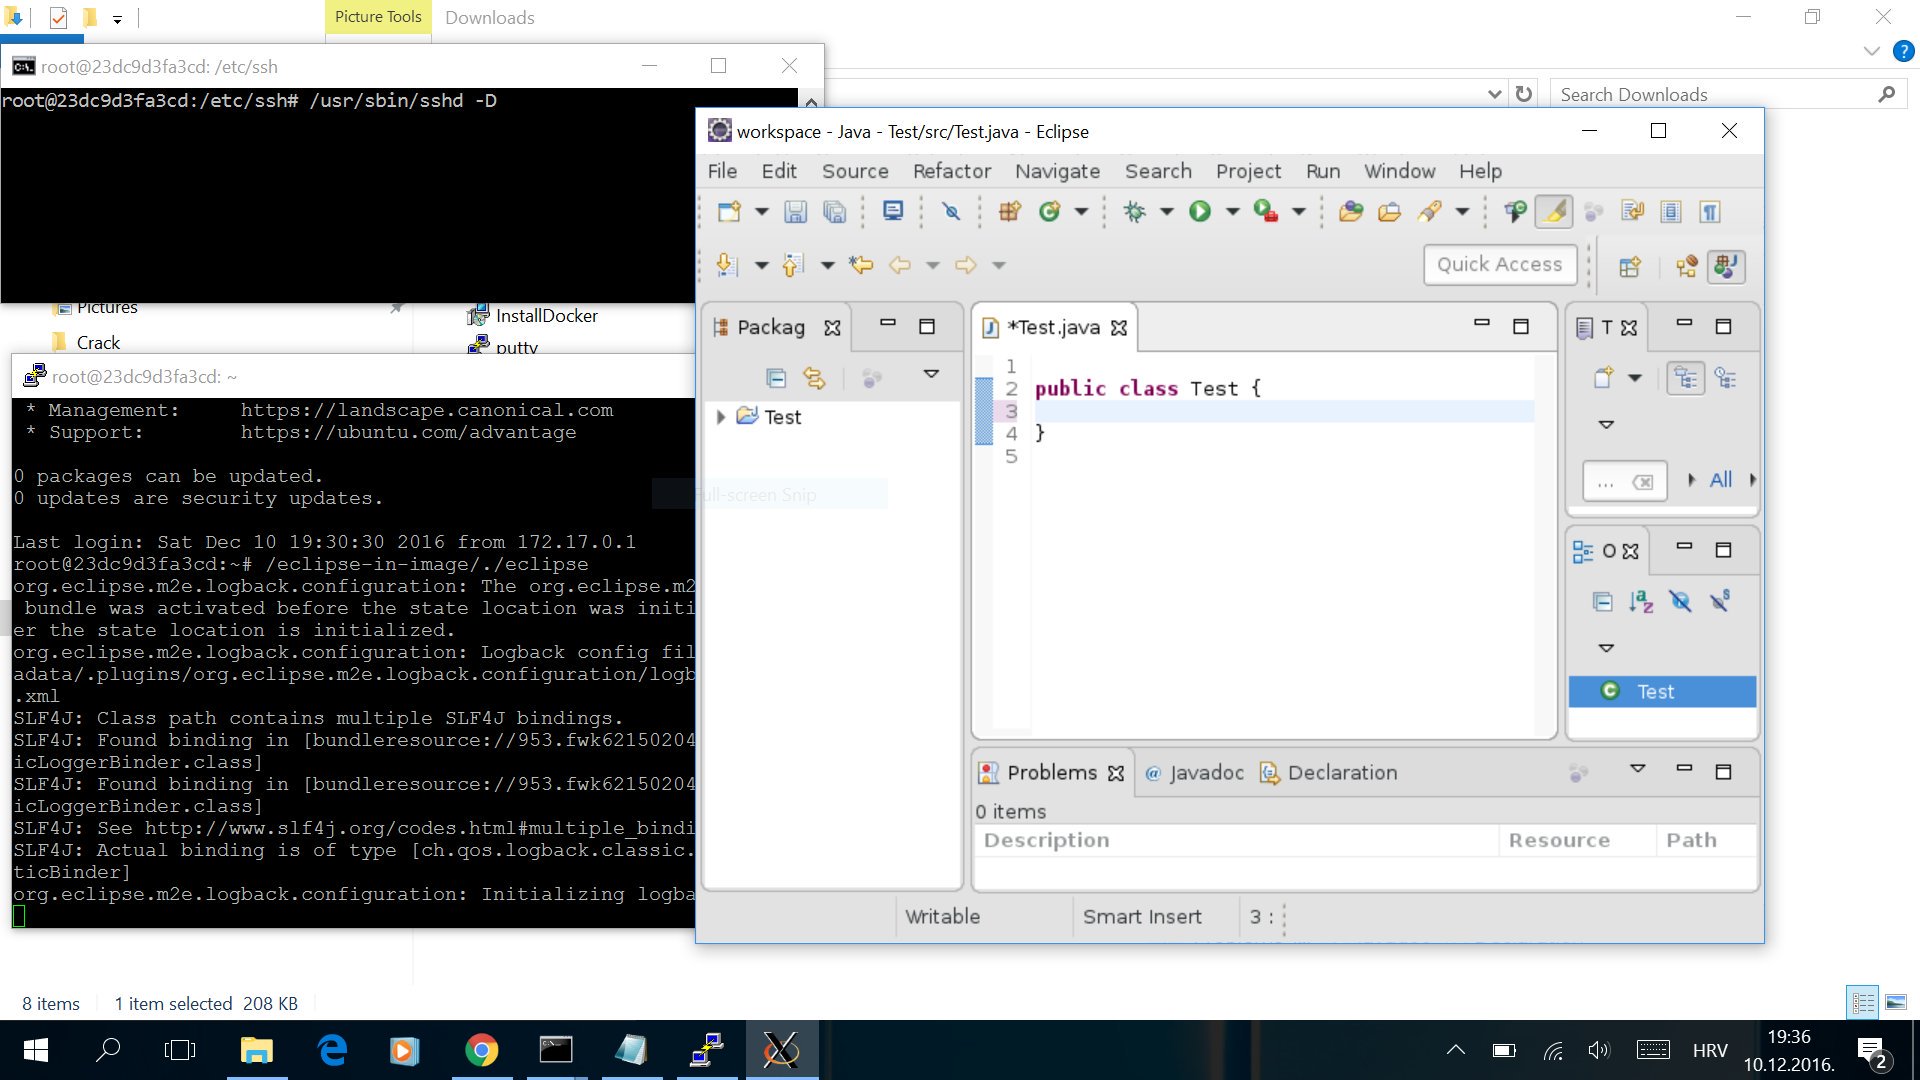
Task: Open the Console/terminal monitor toolbar icon
Action: click(893, 211)
